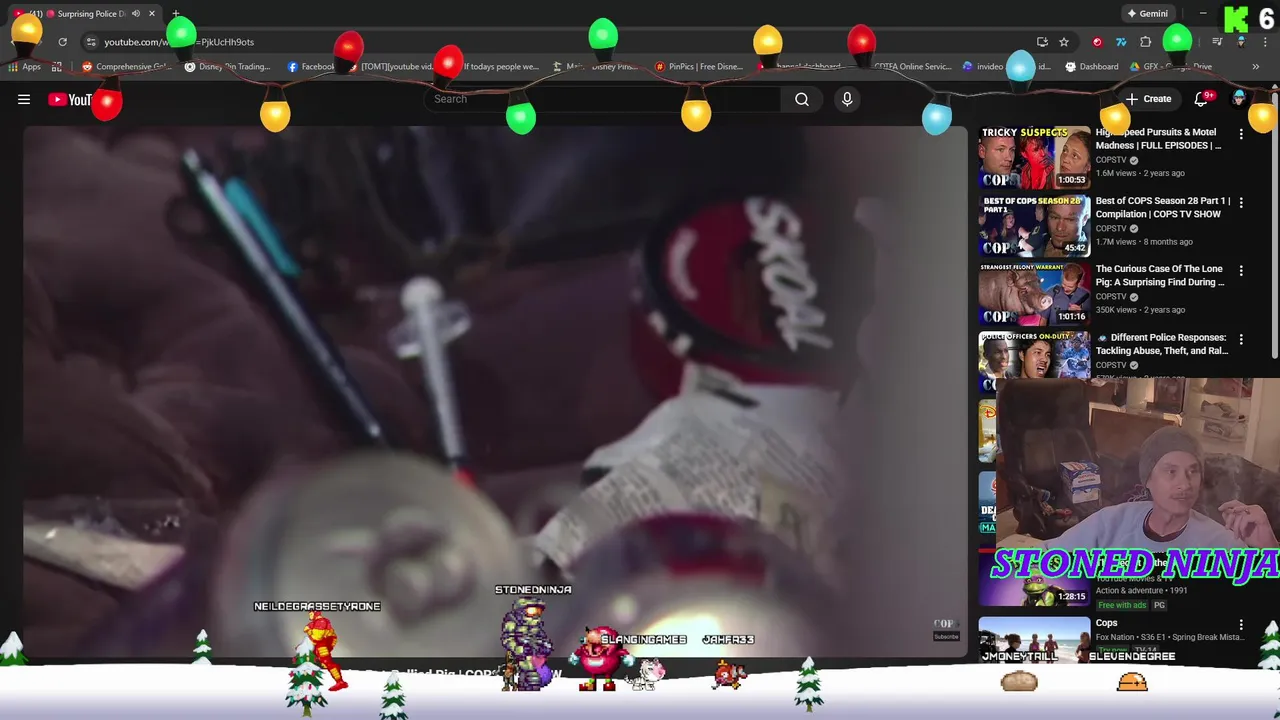
Task: Reload the page with refresh icon
Action: point(62,42)
